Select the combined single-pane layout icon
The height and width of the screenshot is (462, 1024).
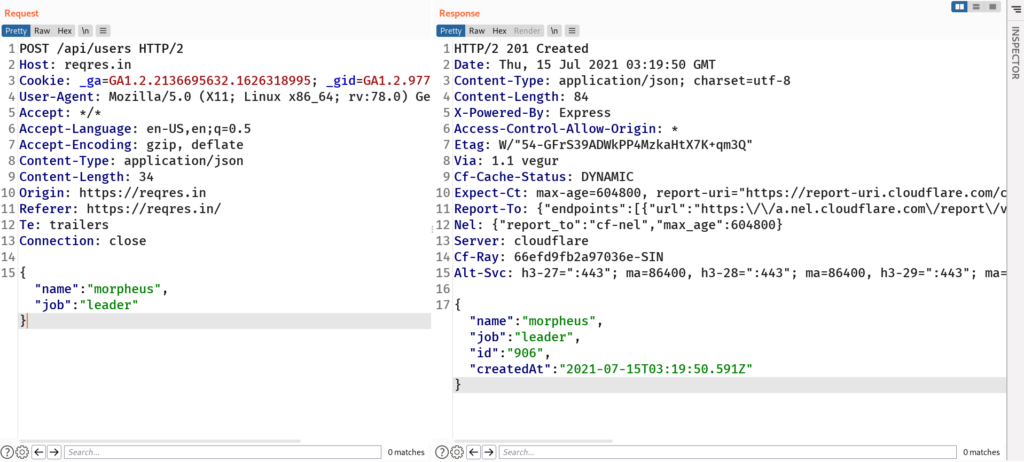coord(993,7)
